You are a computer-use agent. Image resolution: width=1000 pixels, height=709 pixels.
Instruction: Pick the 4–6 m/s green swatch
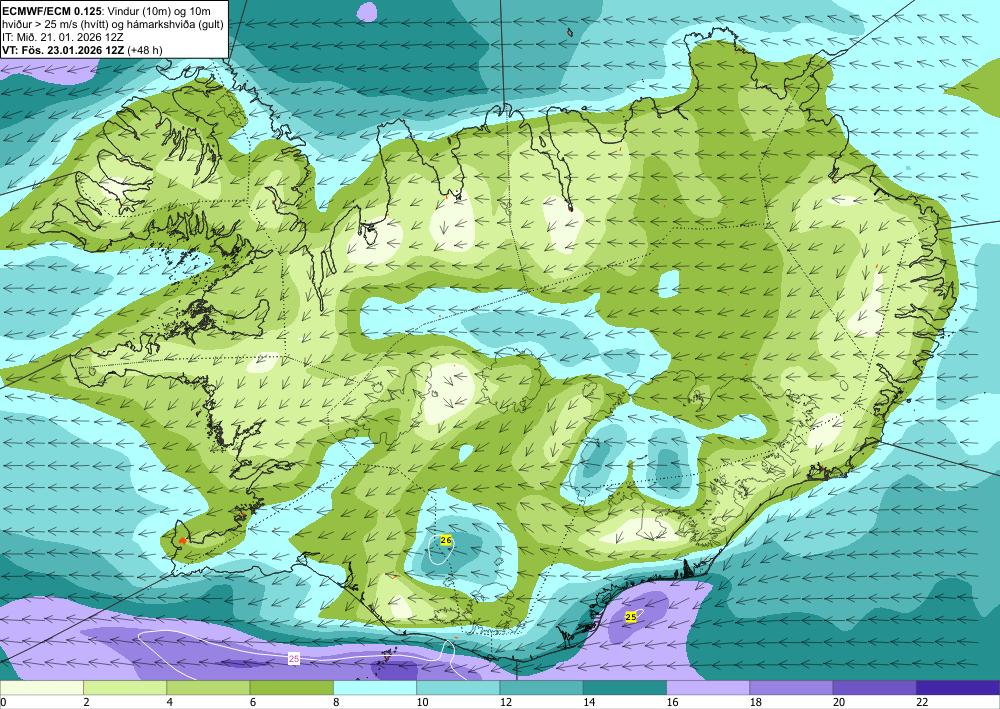208,688
